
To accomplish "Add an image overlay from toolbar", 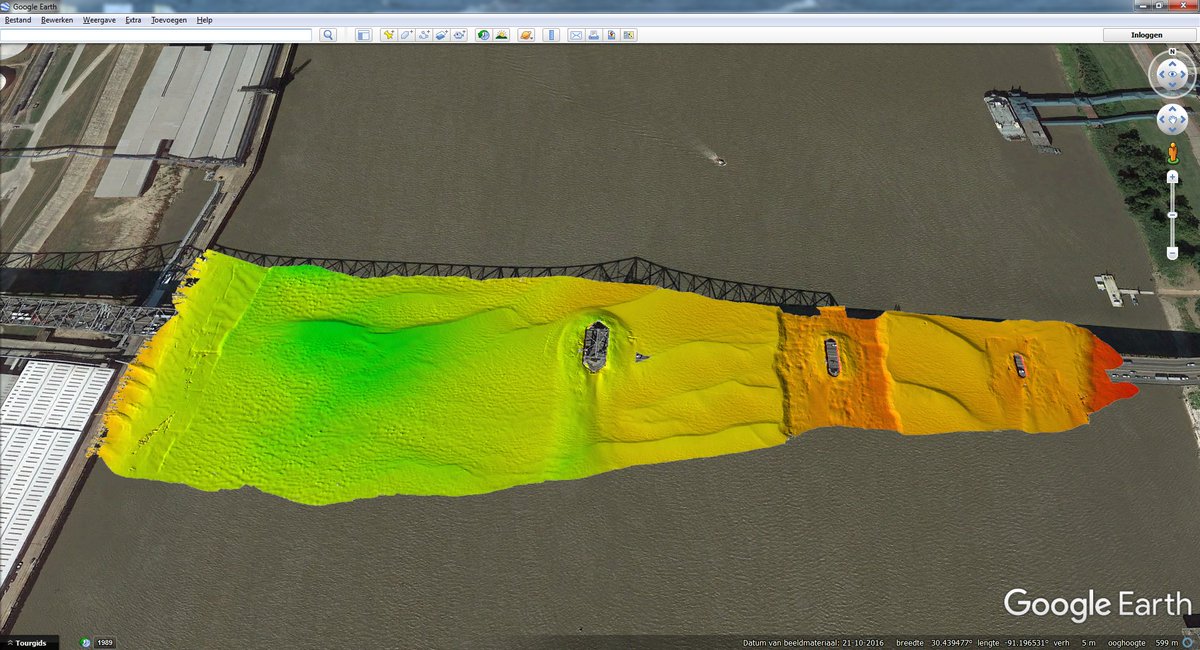I will (442, 35).
